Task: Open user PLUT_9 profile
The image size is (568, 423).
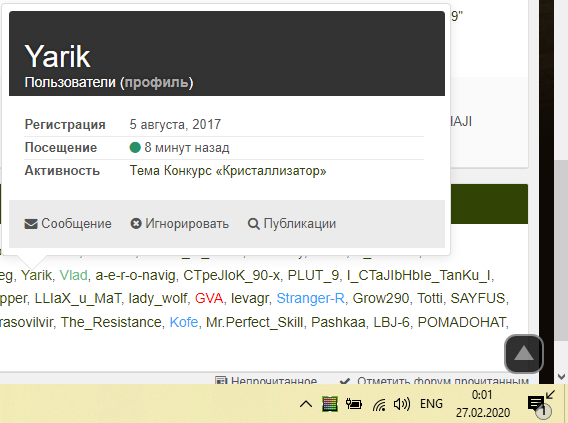Action: [x=313, y=275]
